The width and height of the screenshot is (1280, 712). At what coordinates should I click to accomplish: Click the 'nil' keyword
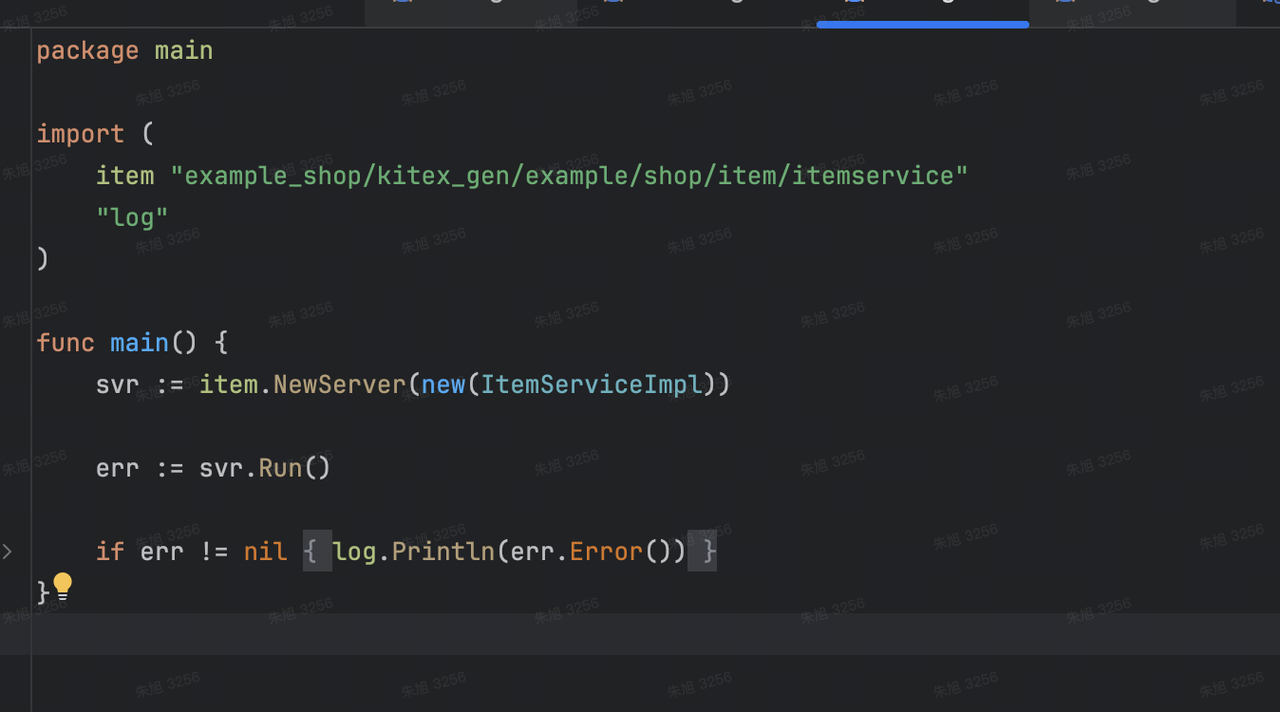[265, 551]
